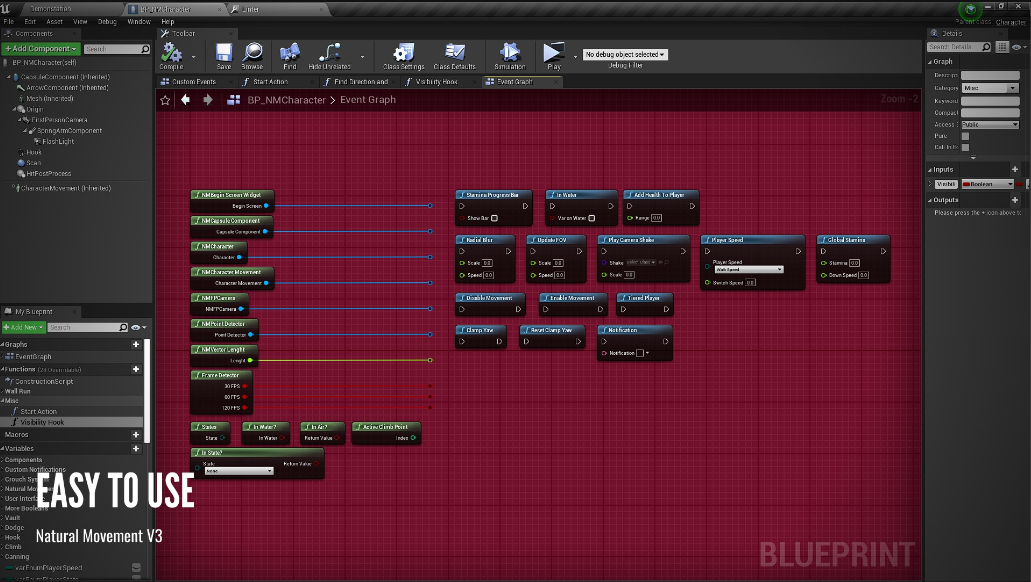
Task: Click the Add Component button
Action: point(41,49)
